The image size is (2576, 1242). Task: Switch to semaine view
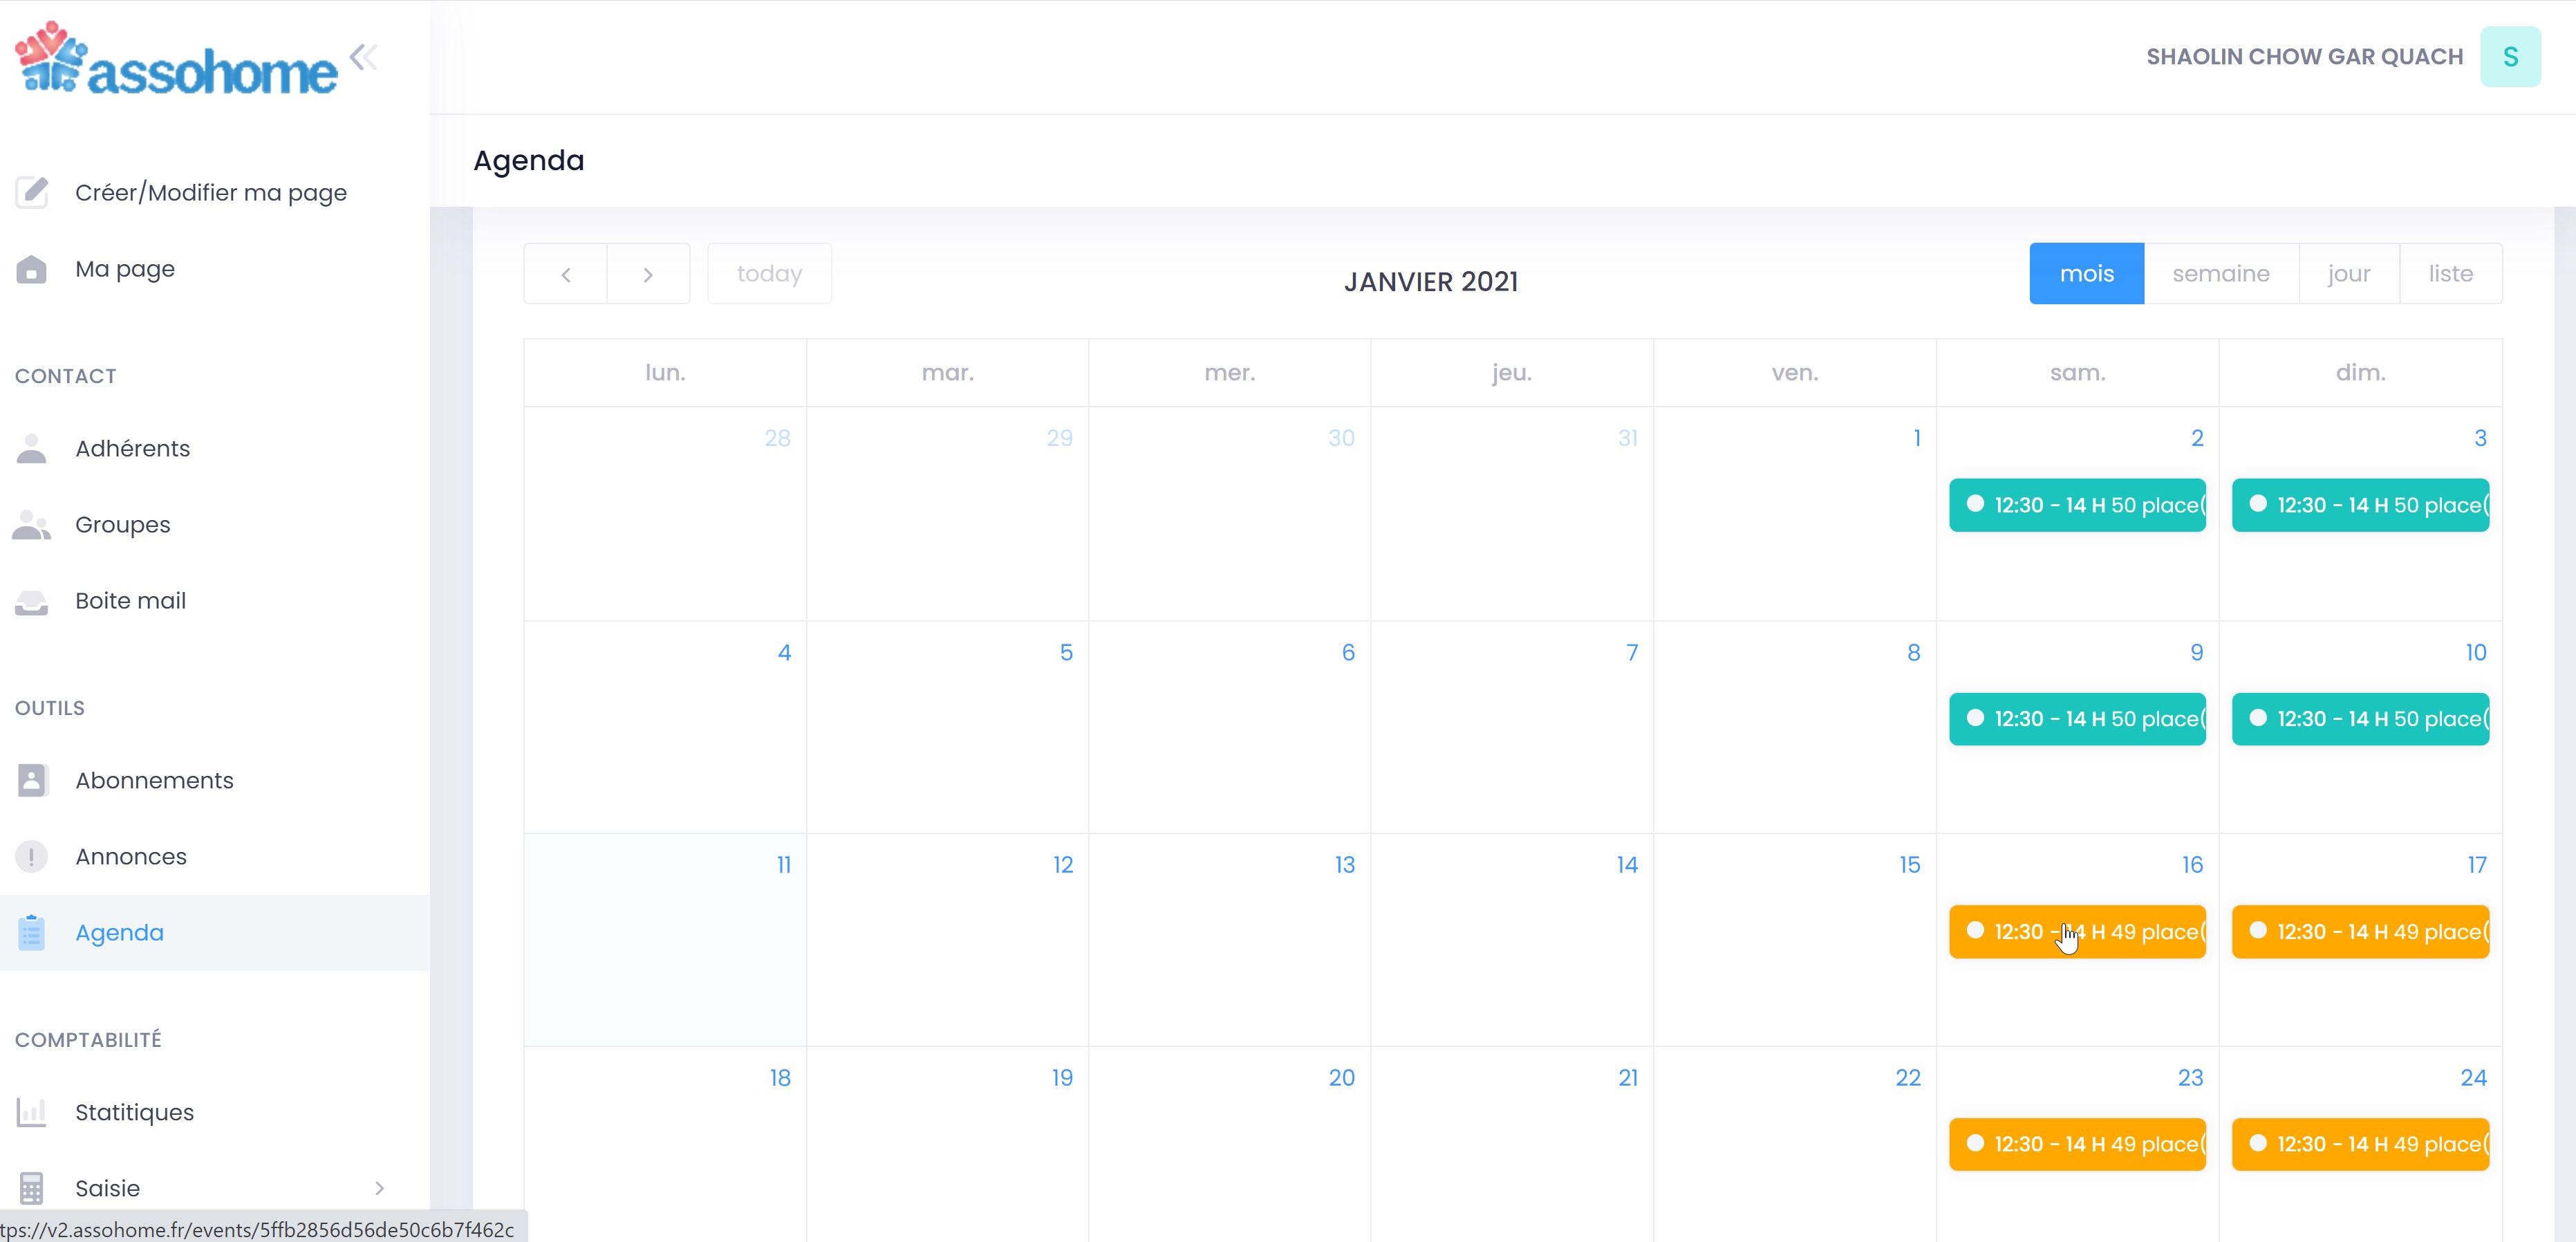coord(2220,274)
